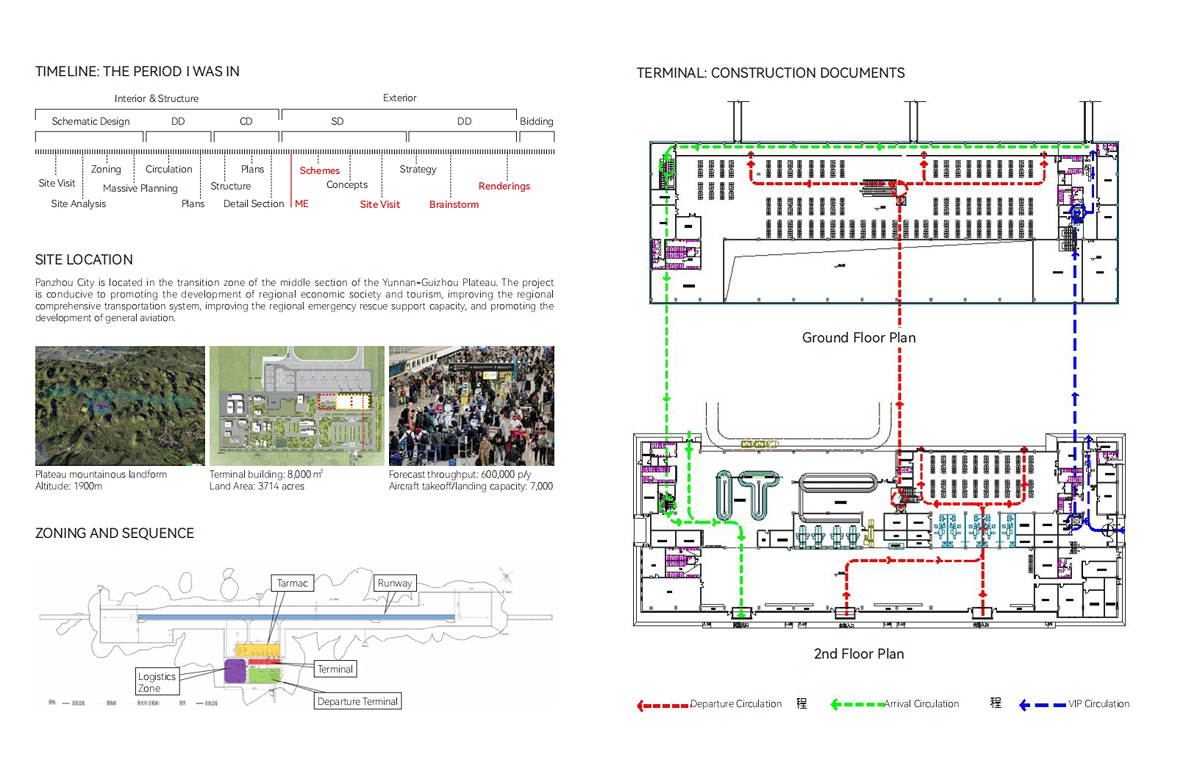Click the purple Logistics Zone block
Viewport: 1200px width, 776px height.
[235, 671]
